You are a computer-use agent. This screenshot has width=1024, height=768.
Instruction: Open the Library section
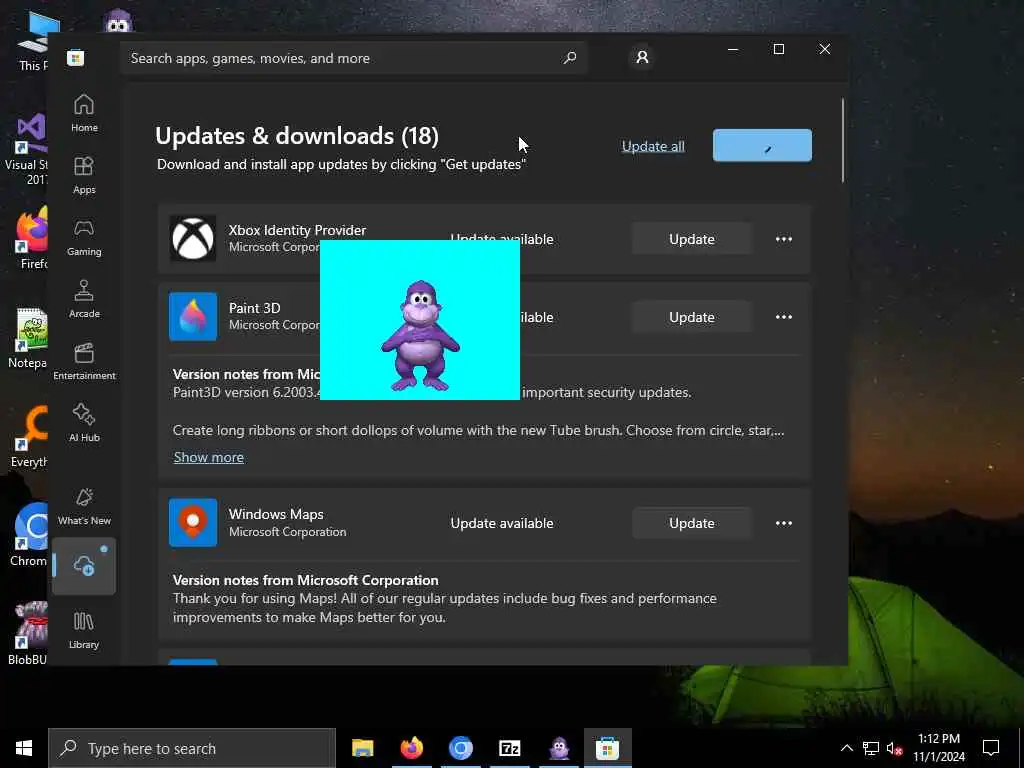[84, 631]
